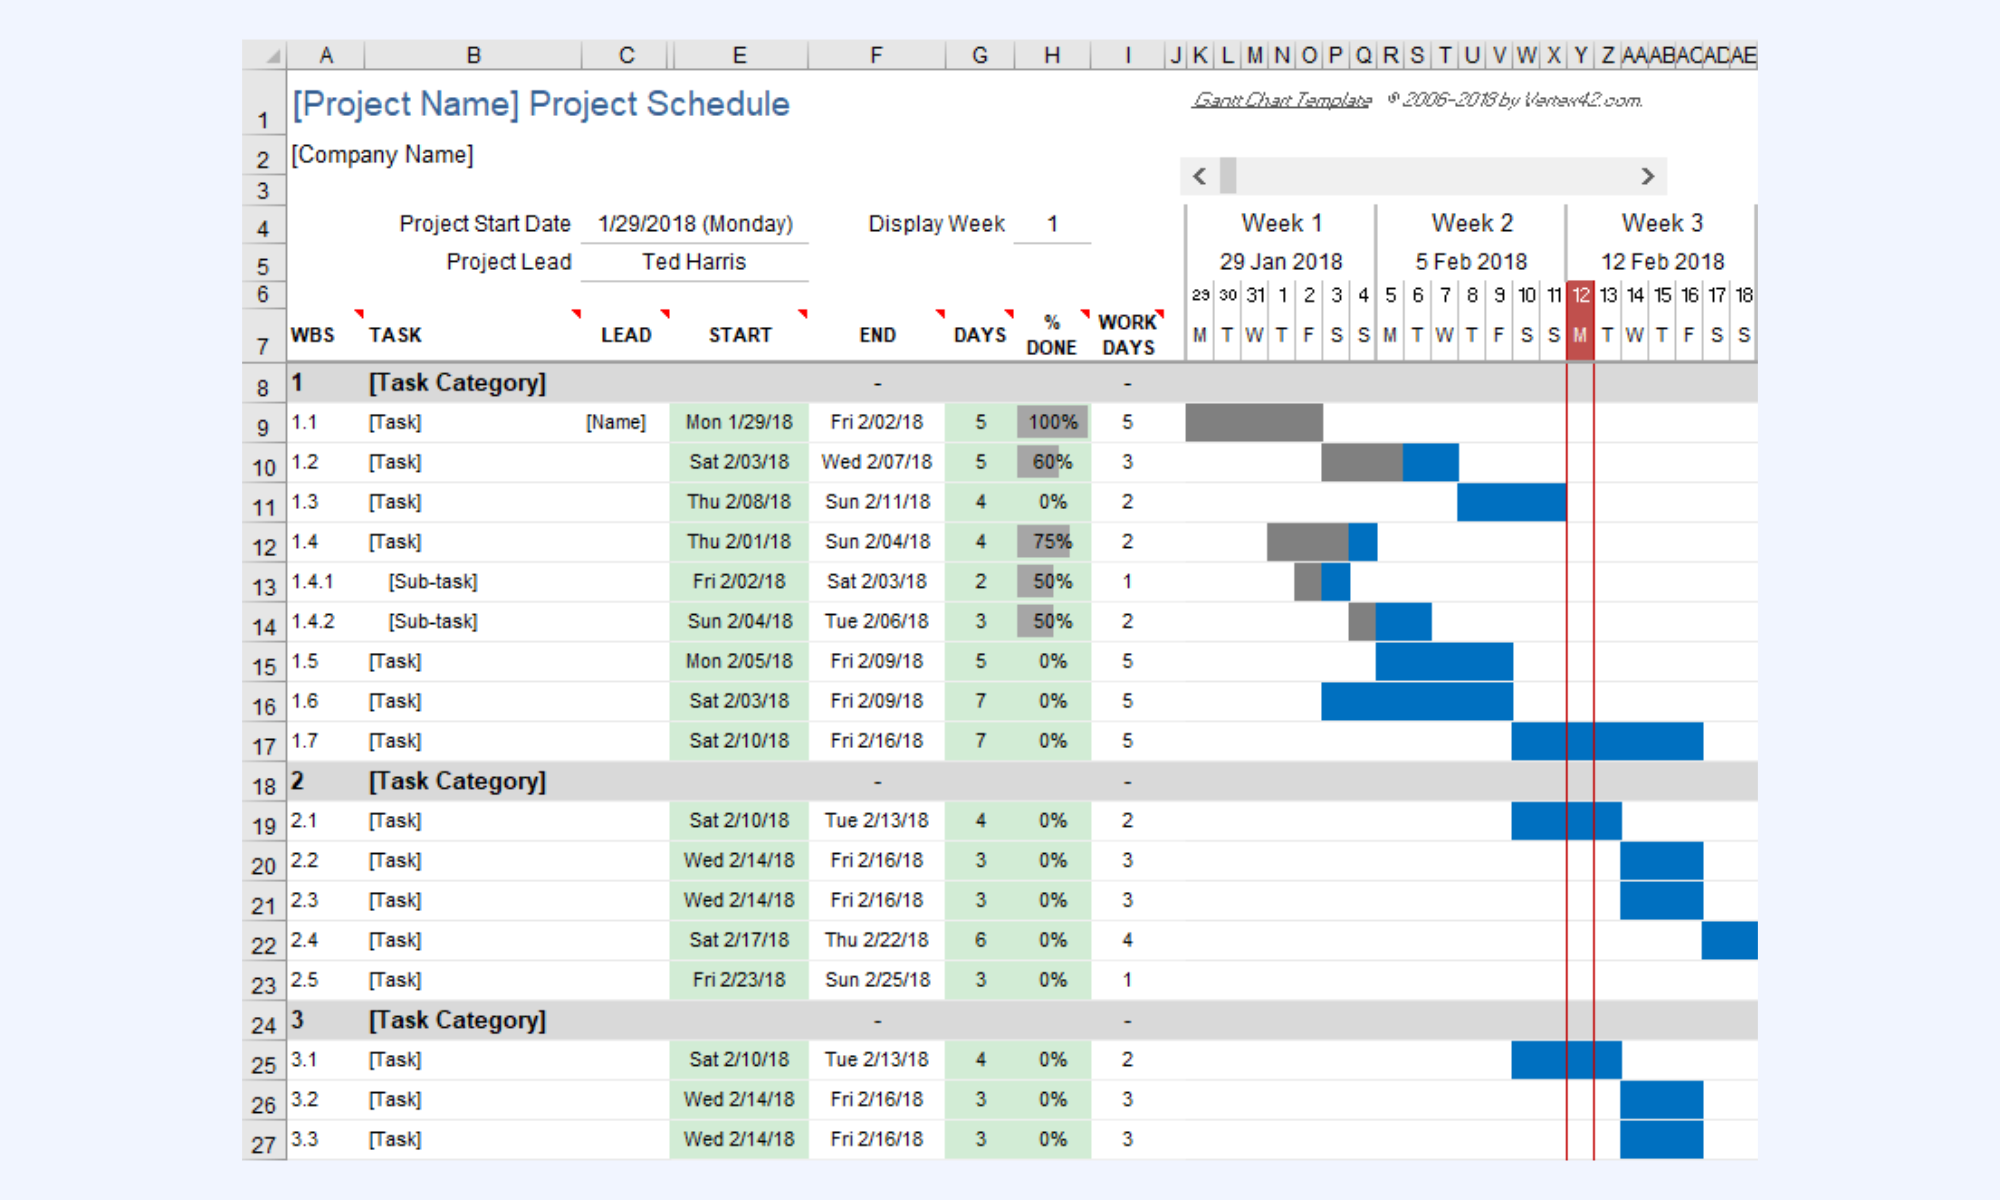Select end date Wed 2/07/18

tap(877, 462)
